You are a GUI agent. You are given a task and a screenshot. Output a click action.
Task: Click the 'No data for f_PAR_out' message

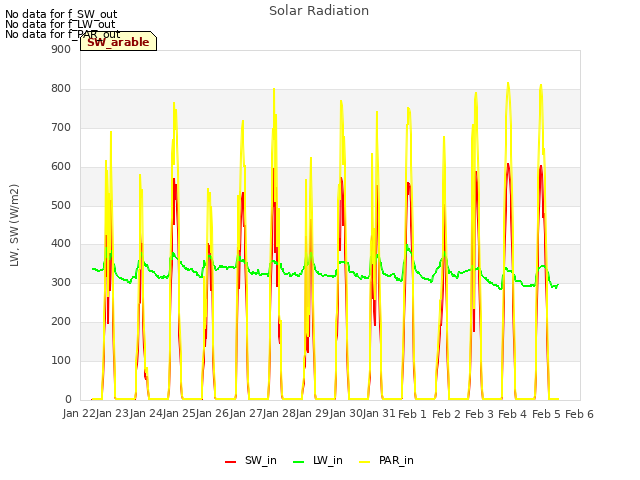click(63, 34)
